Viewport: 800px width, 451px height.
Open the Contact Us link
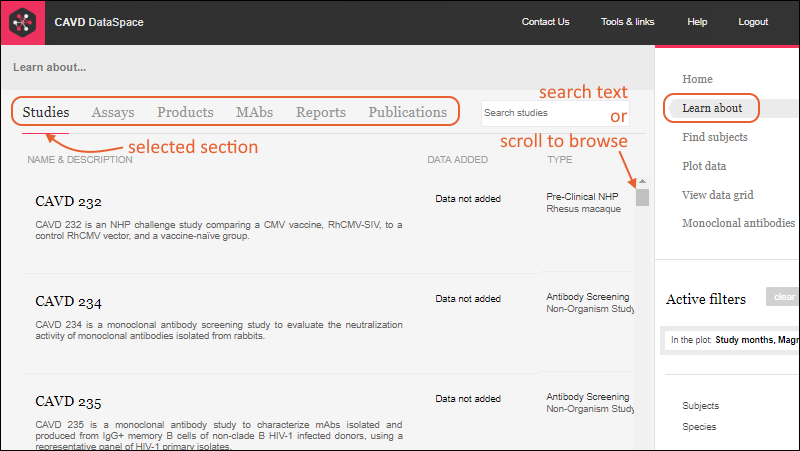[x=545, y=22]
